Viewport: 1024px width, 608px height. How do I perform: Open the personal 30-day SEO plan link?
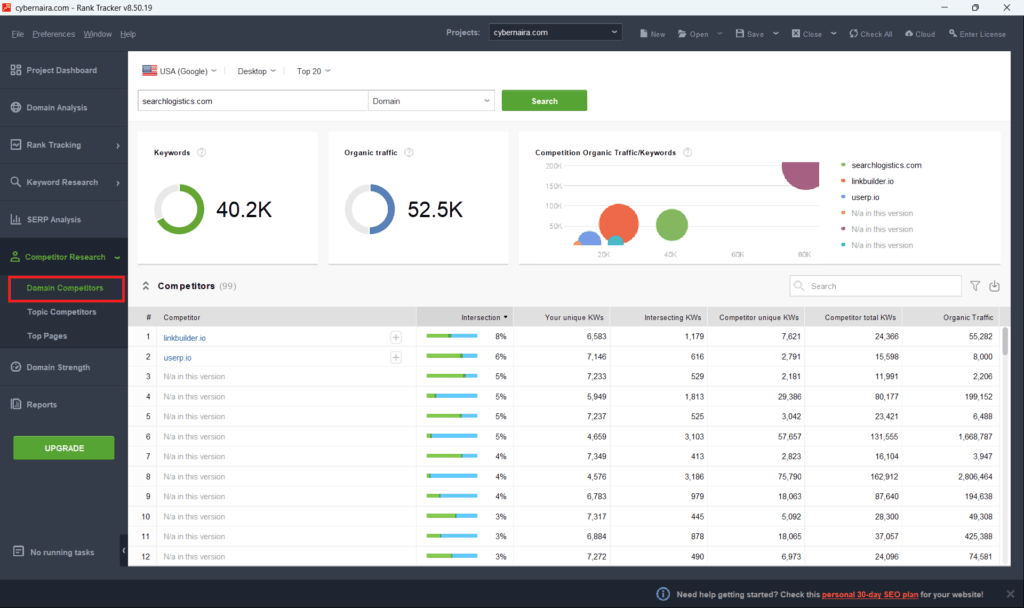coord(870,594)
